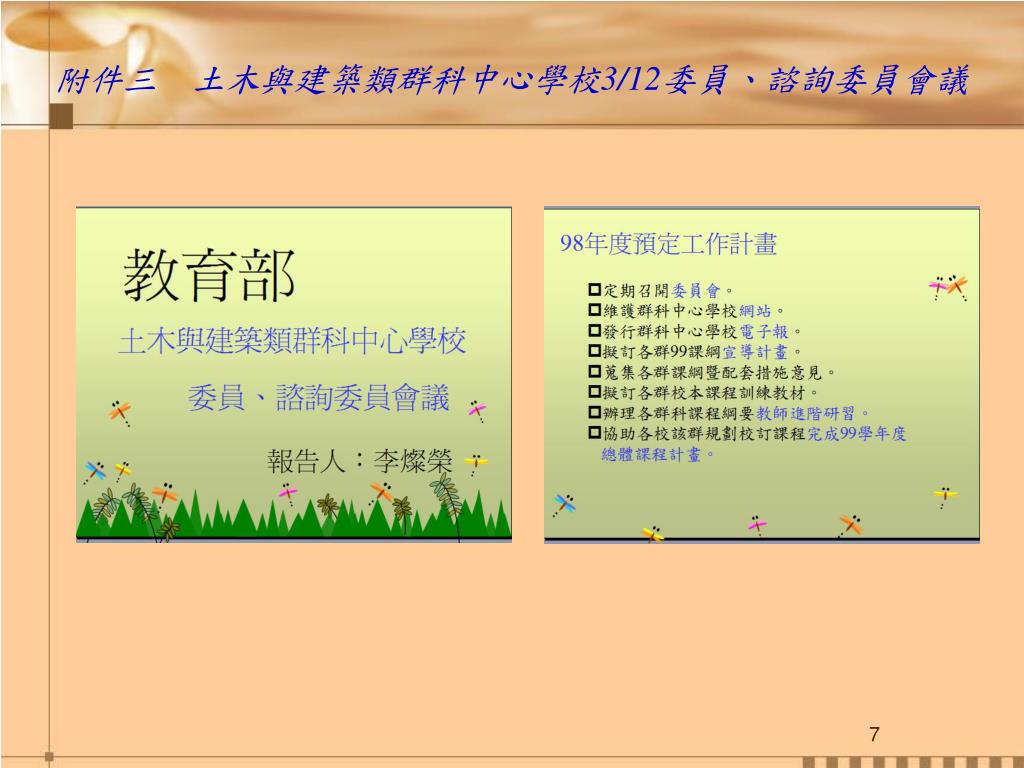The image size is (1024, 768).
Task: Click blue subtitle "土木與建築類群科中心學校" in left slide
Action: click(293, 342)
